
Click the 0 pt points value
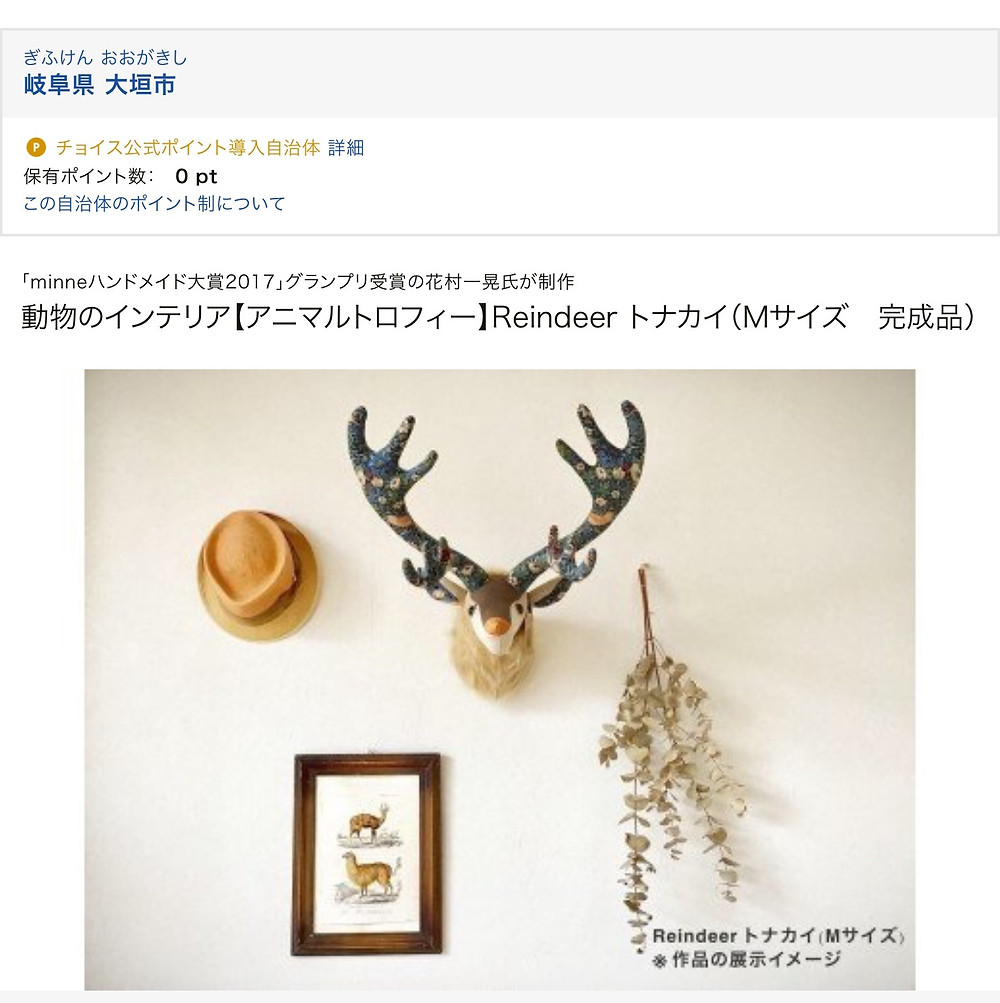pyautogui.click(x=196, y=176)
